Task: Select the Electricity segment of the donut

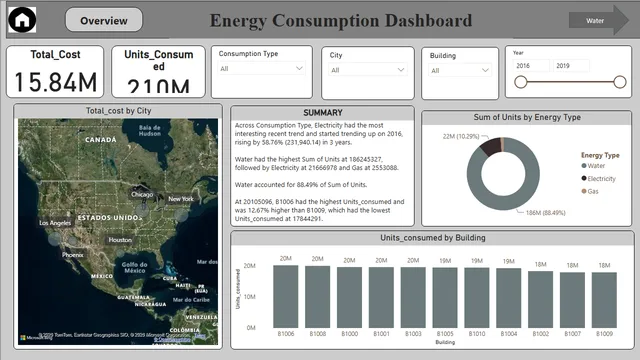Action: tap(491, 147)
